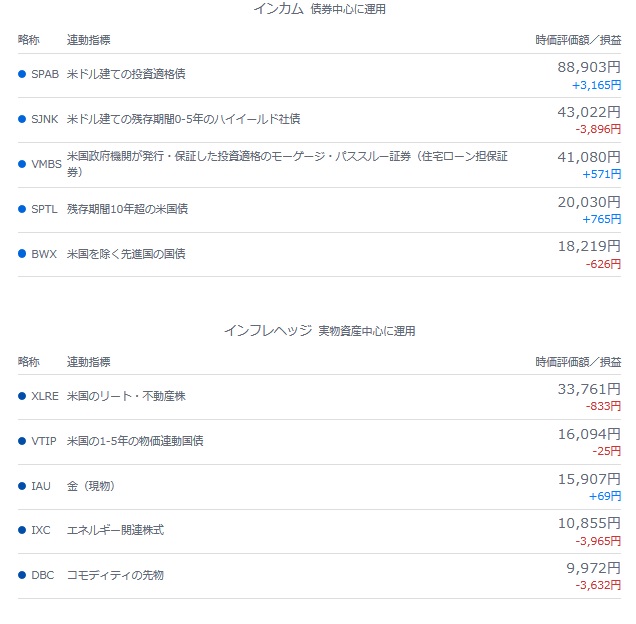The image size is (636, 624).
Task: Click the blue dot beside XLRE
Action: click(22, 396)
